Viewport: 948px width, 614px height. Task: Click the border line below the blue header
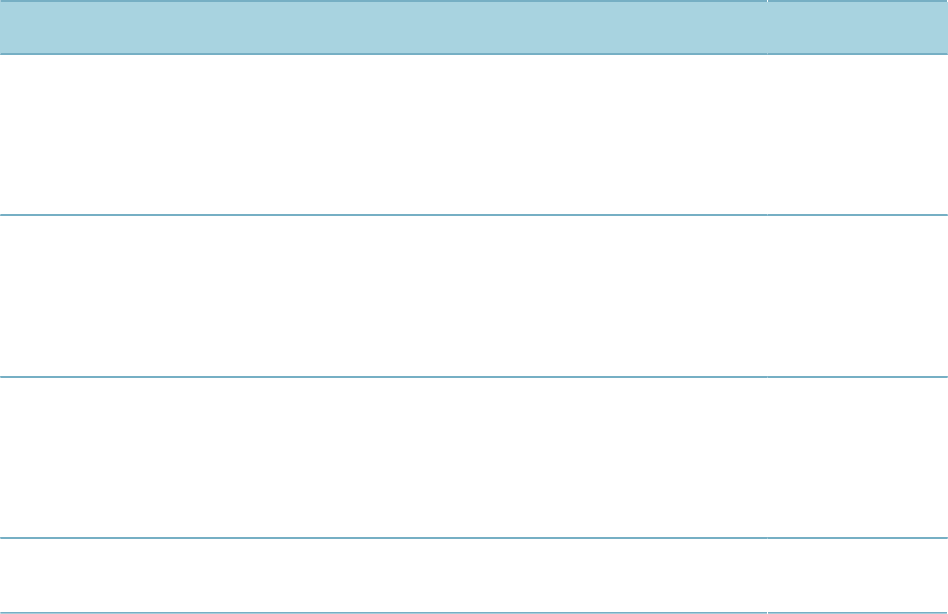click(474, 54)
